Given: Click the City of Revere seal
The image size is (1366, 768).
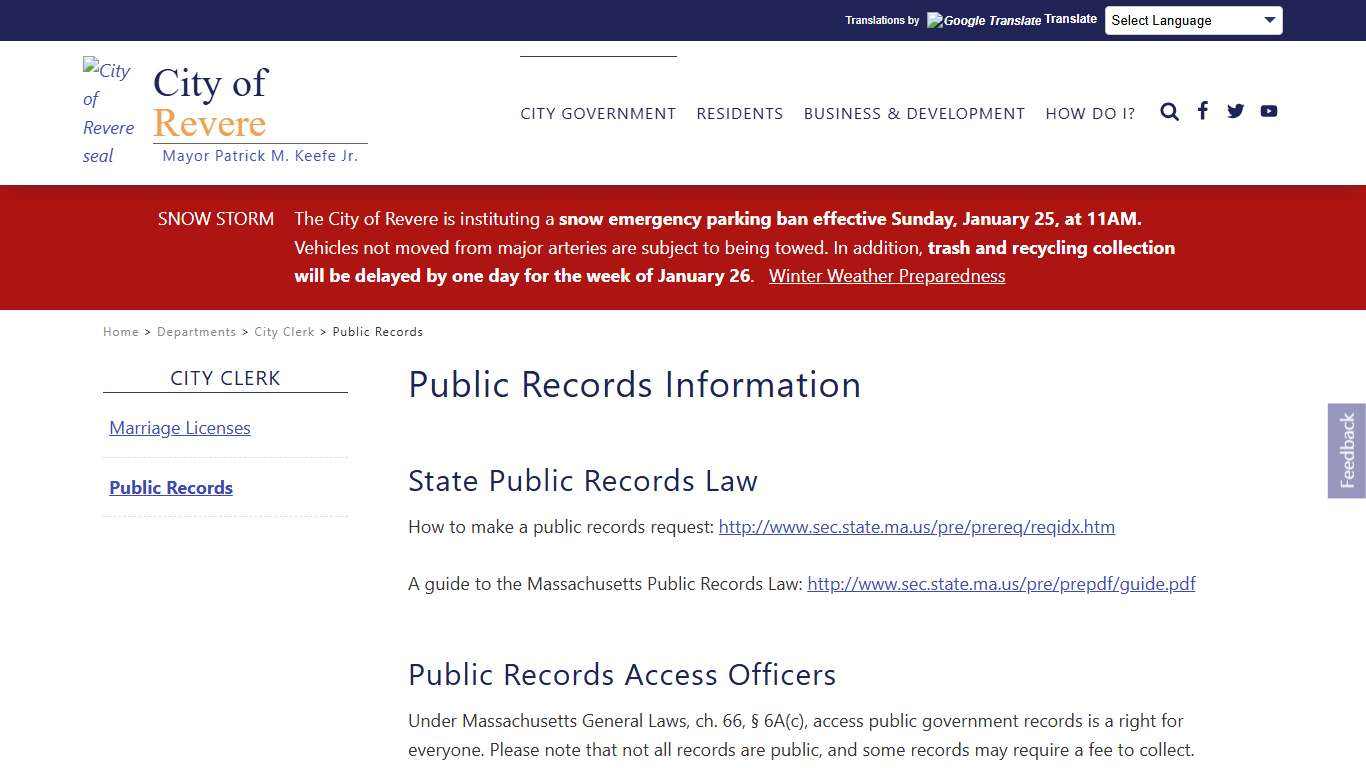Looking at the screenshot, I should (x=108, y=112).
